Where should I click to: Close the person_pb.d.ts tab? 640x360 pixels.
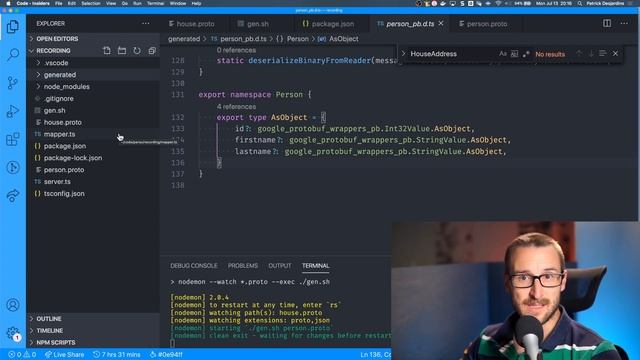tap(441, 24)
